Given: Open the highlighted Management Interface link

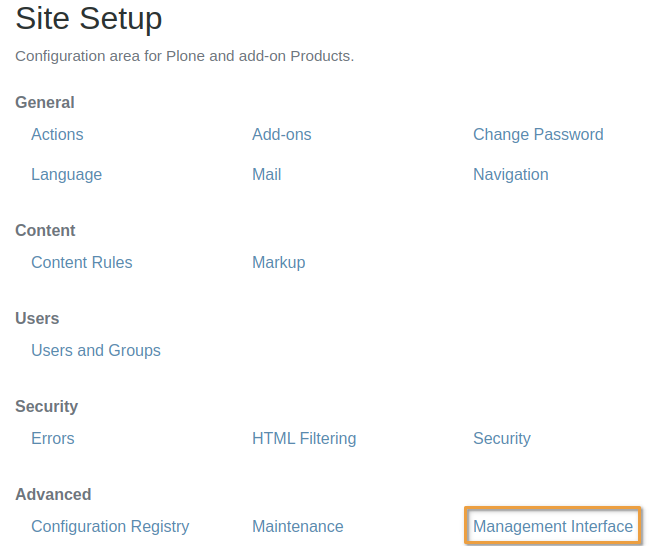Looking at the screenshot, I should tap(552, 526).
